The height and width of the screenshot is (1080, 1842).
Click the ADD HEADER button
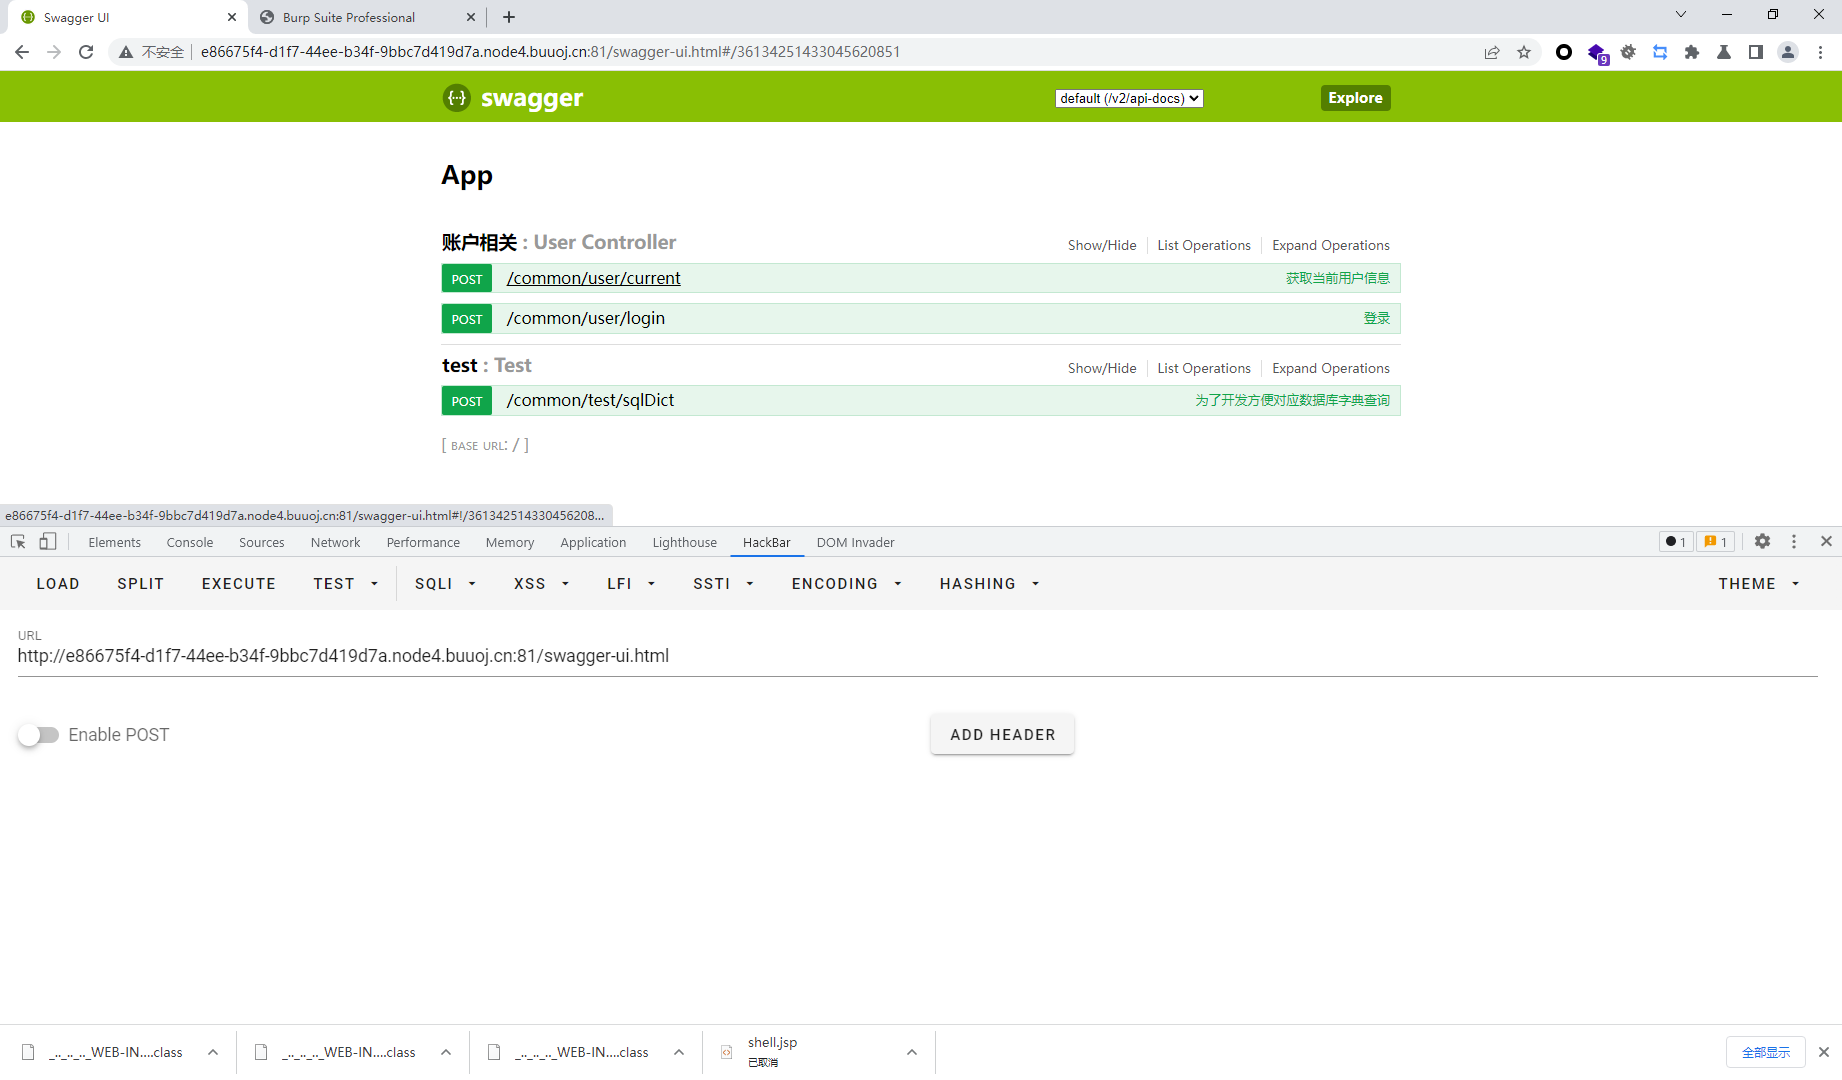1003,735
